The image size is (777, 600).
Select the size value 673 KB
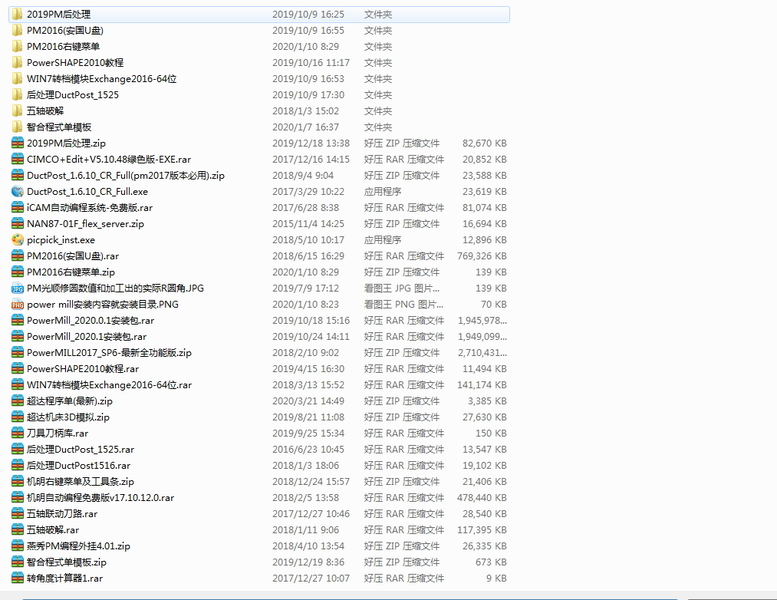click(491, 562)
